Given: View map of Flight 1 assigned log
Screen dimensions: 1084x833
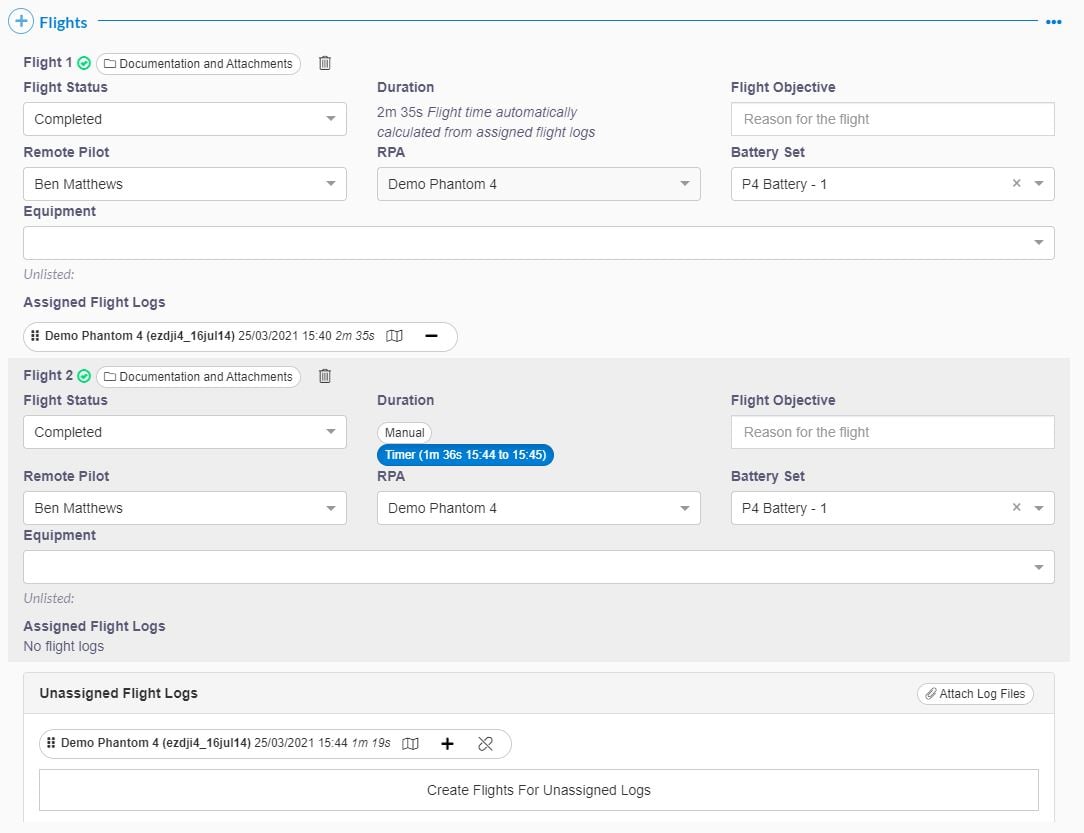Looking at the screenshot, I should click(394, 336).
